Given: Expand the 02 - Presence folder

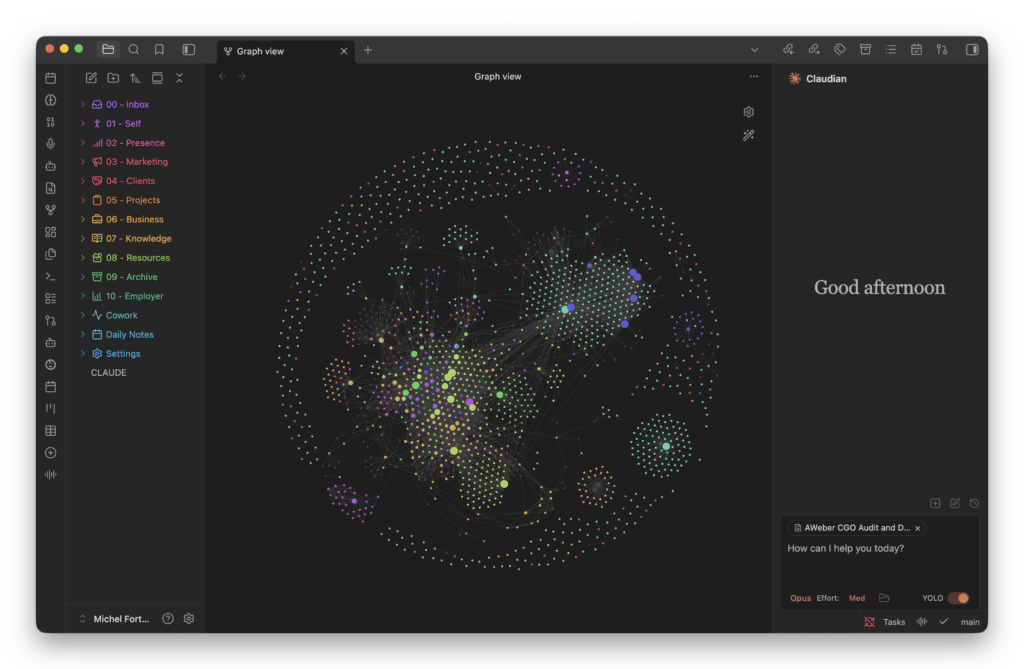Looking at the screenshot, I should click(82, 142).
